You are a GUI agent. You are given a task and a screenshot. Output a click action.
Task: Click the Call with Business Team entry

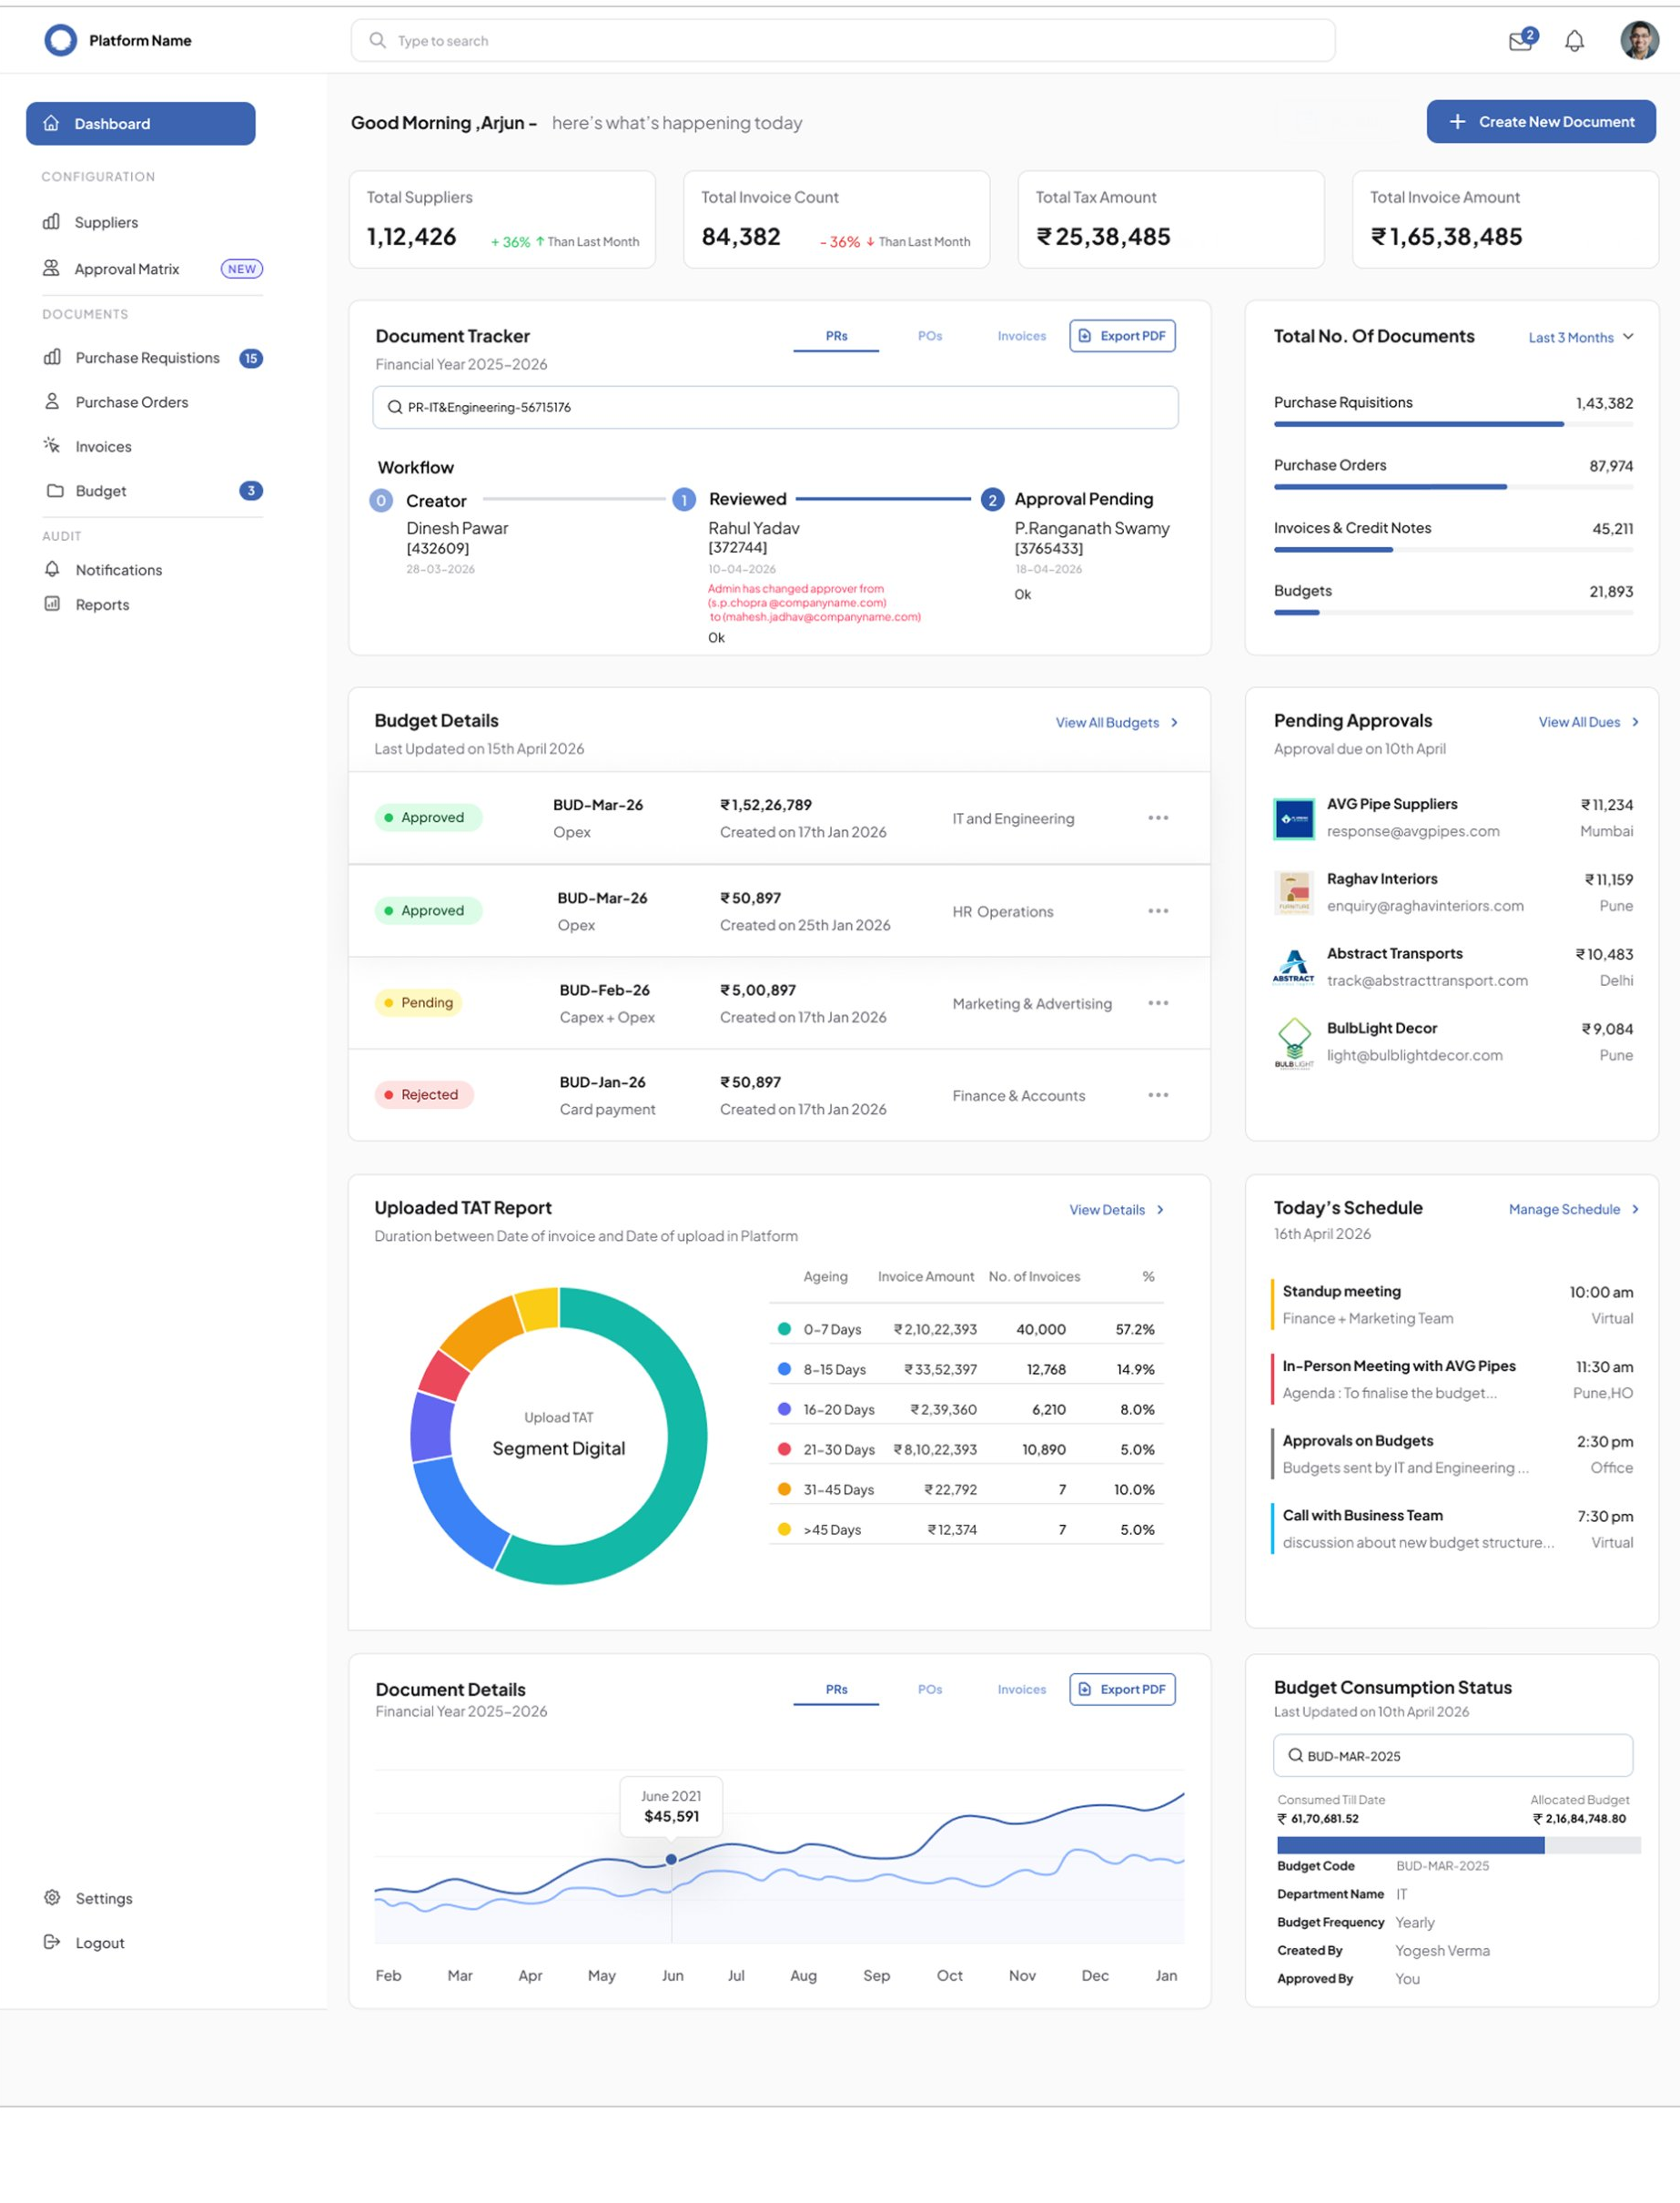coord(1452,1528)
